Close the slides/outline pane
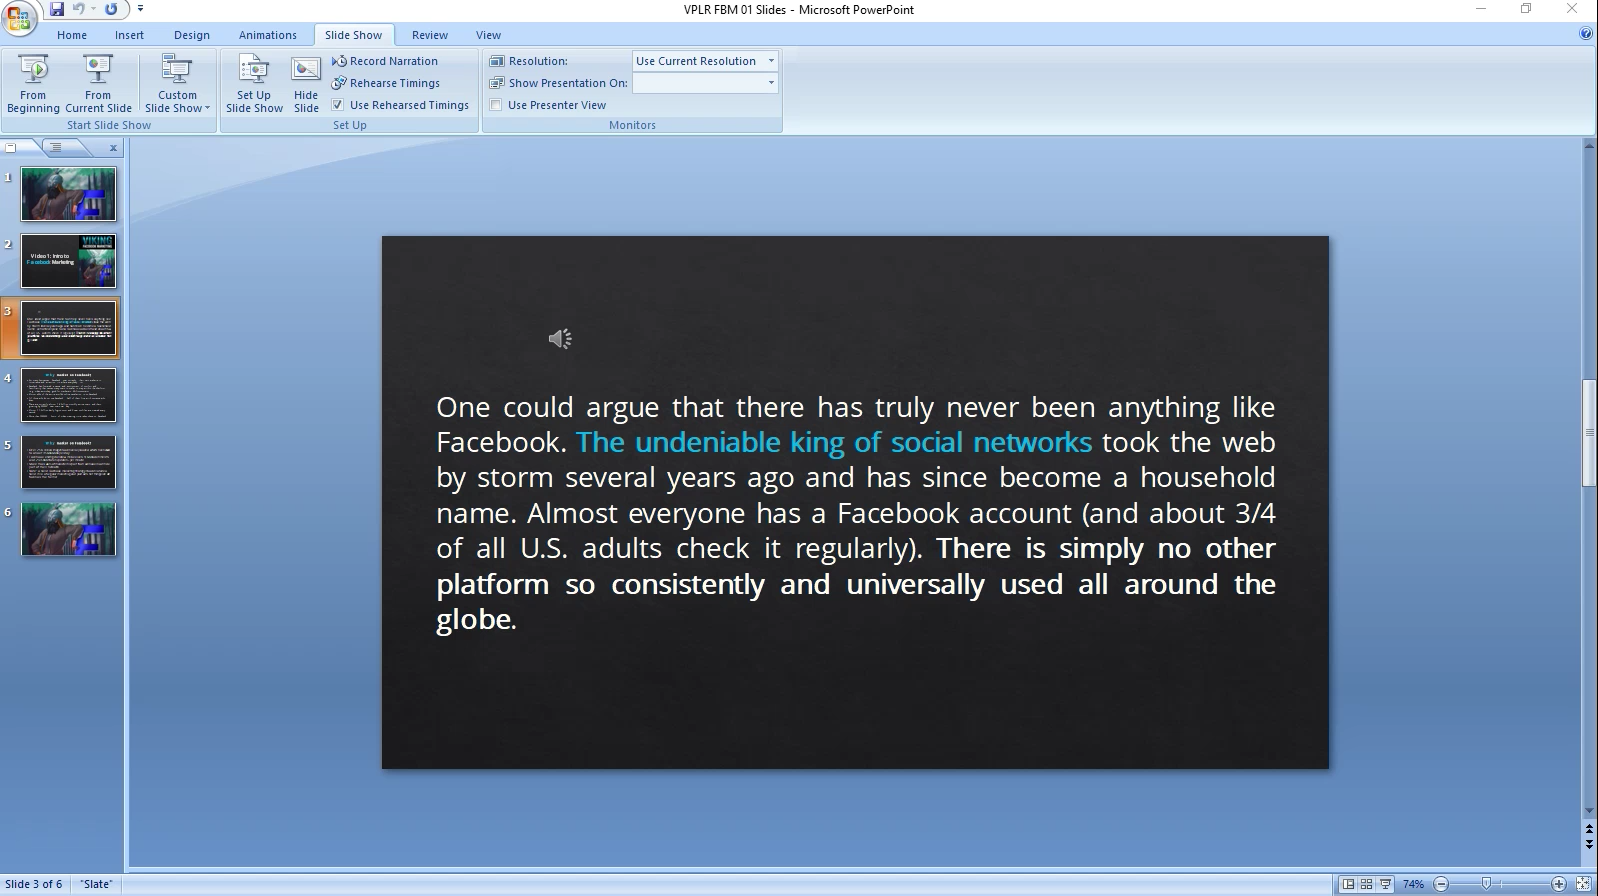Viewport: 1598px width, 896px height. (113, 148)
